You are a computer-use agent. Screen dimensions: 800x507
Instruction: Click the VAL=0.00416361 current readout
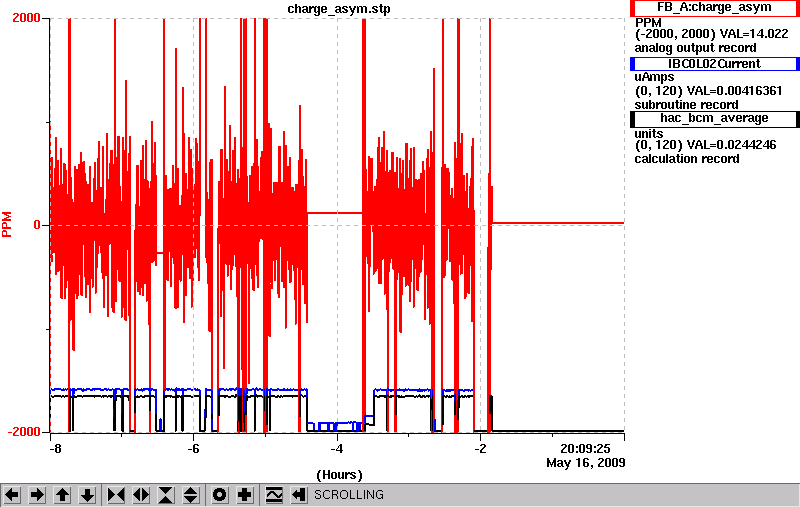click(x=735, y=91)
